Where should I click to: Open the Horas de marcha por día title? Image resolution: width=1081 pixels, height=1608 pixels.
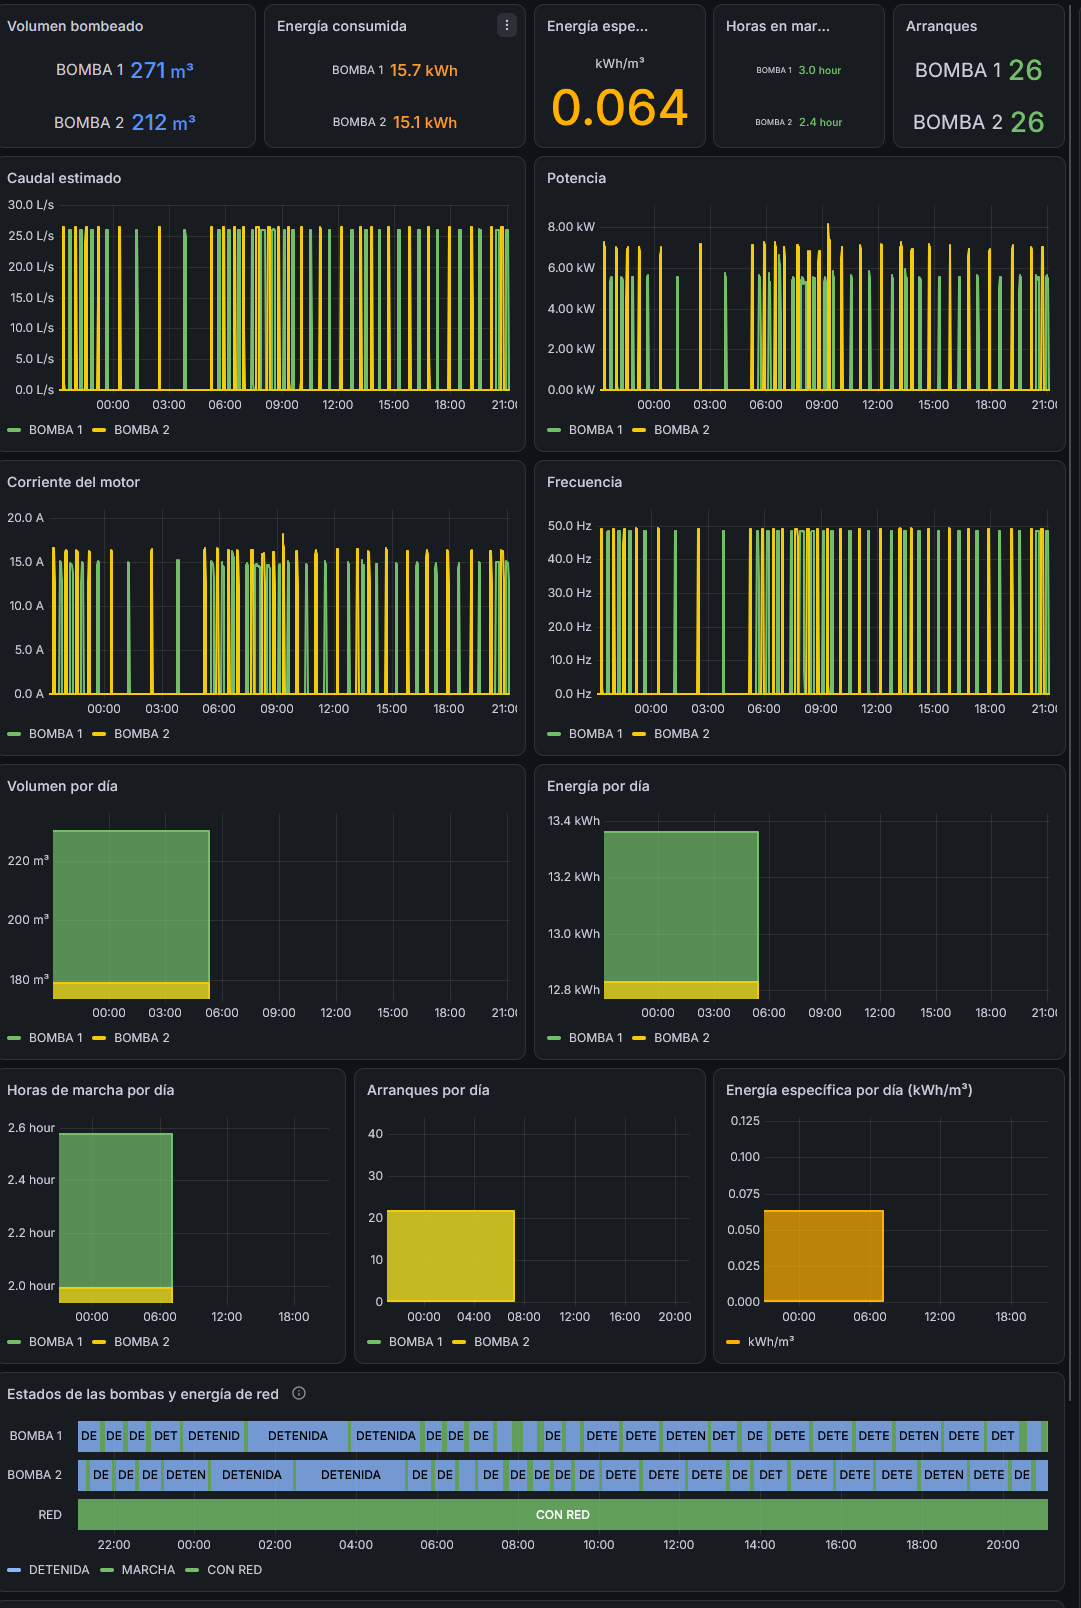pyautogui.click(x=90, y=1090)
